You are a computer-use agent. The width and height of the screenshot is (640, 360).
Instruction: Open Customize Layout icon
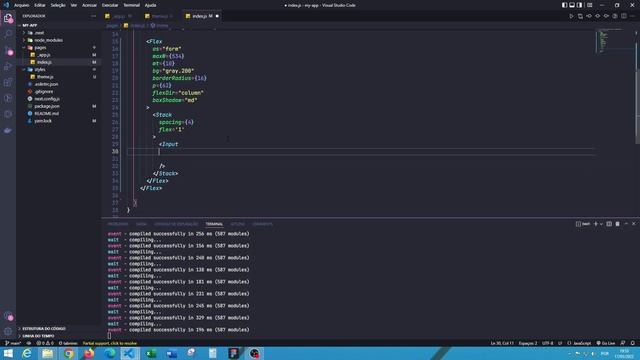pos(590,5)
